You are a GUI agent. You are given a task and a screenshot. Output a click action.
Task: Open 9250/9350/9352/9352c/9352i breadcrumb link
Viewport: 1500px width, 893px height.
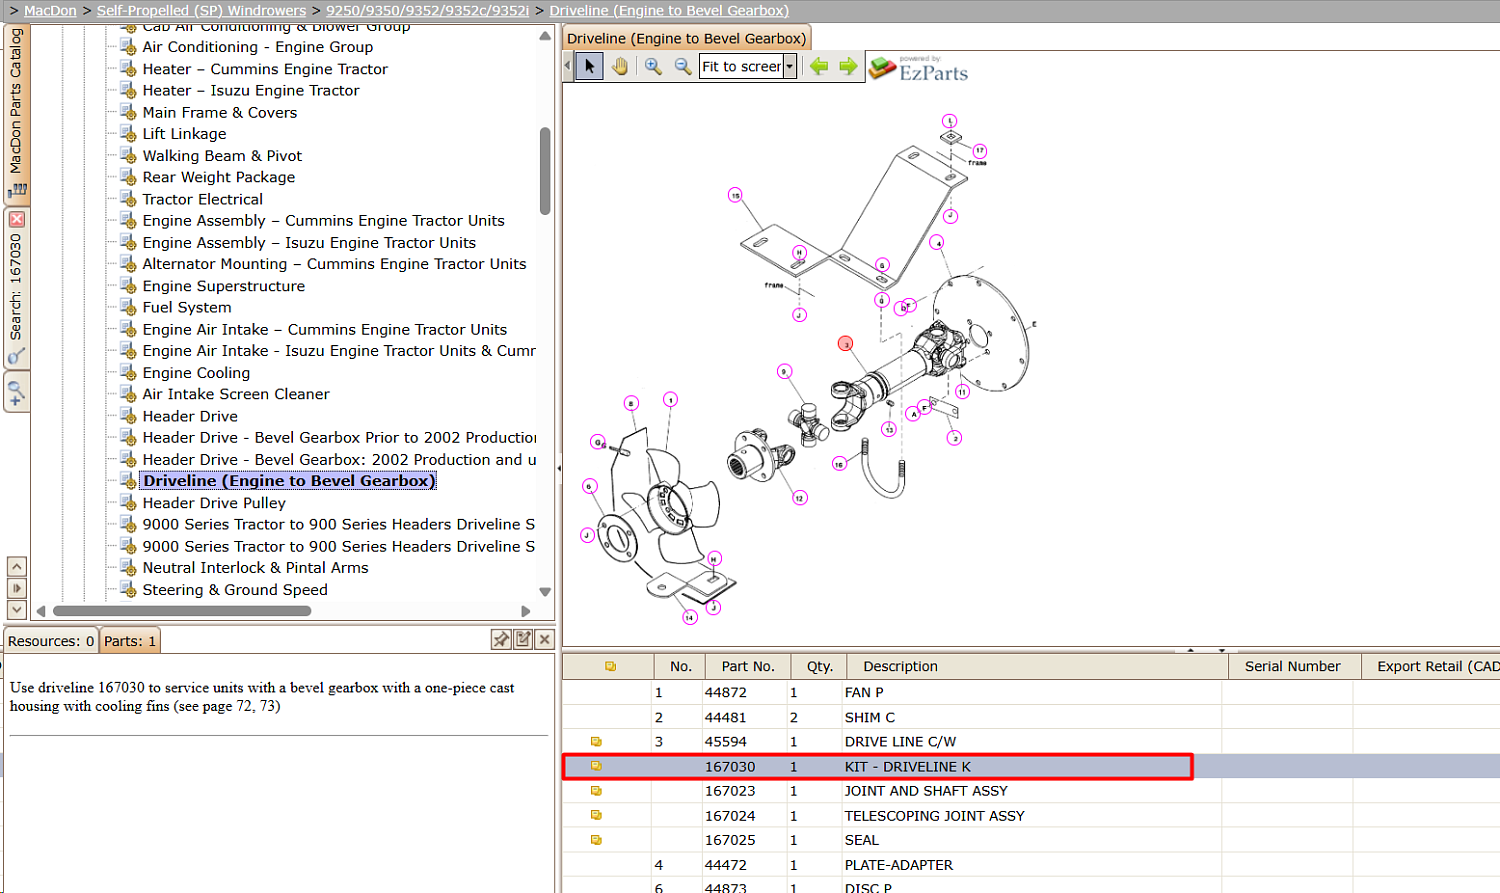click(x=428, y=10)
